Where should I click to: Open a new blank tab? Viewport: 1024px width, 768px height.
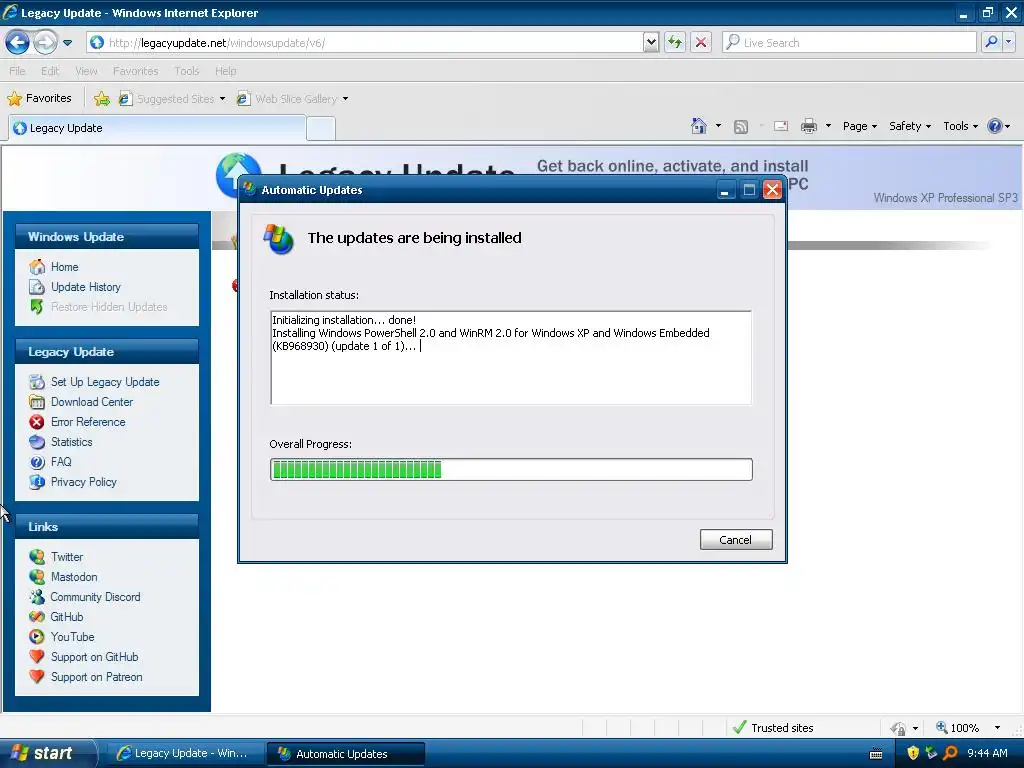point(321,129)
